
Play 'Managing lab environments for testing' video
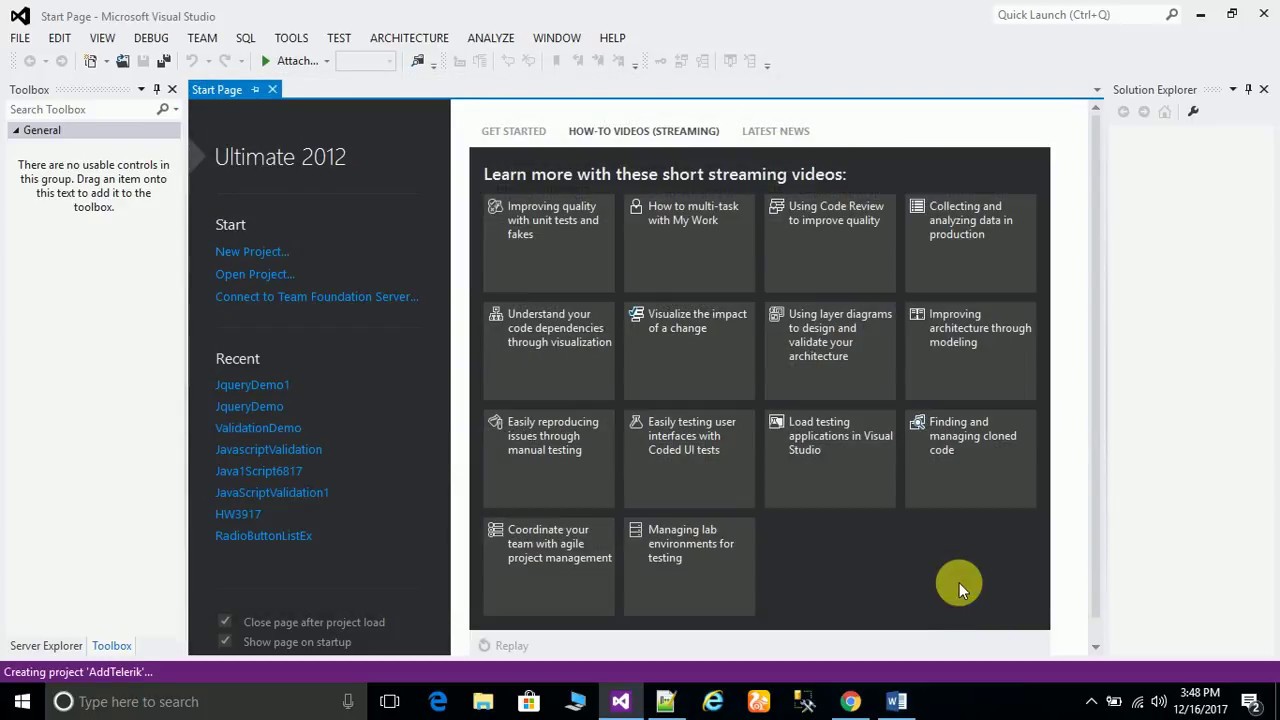[689, 565]
